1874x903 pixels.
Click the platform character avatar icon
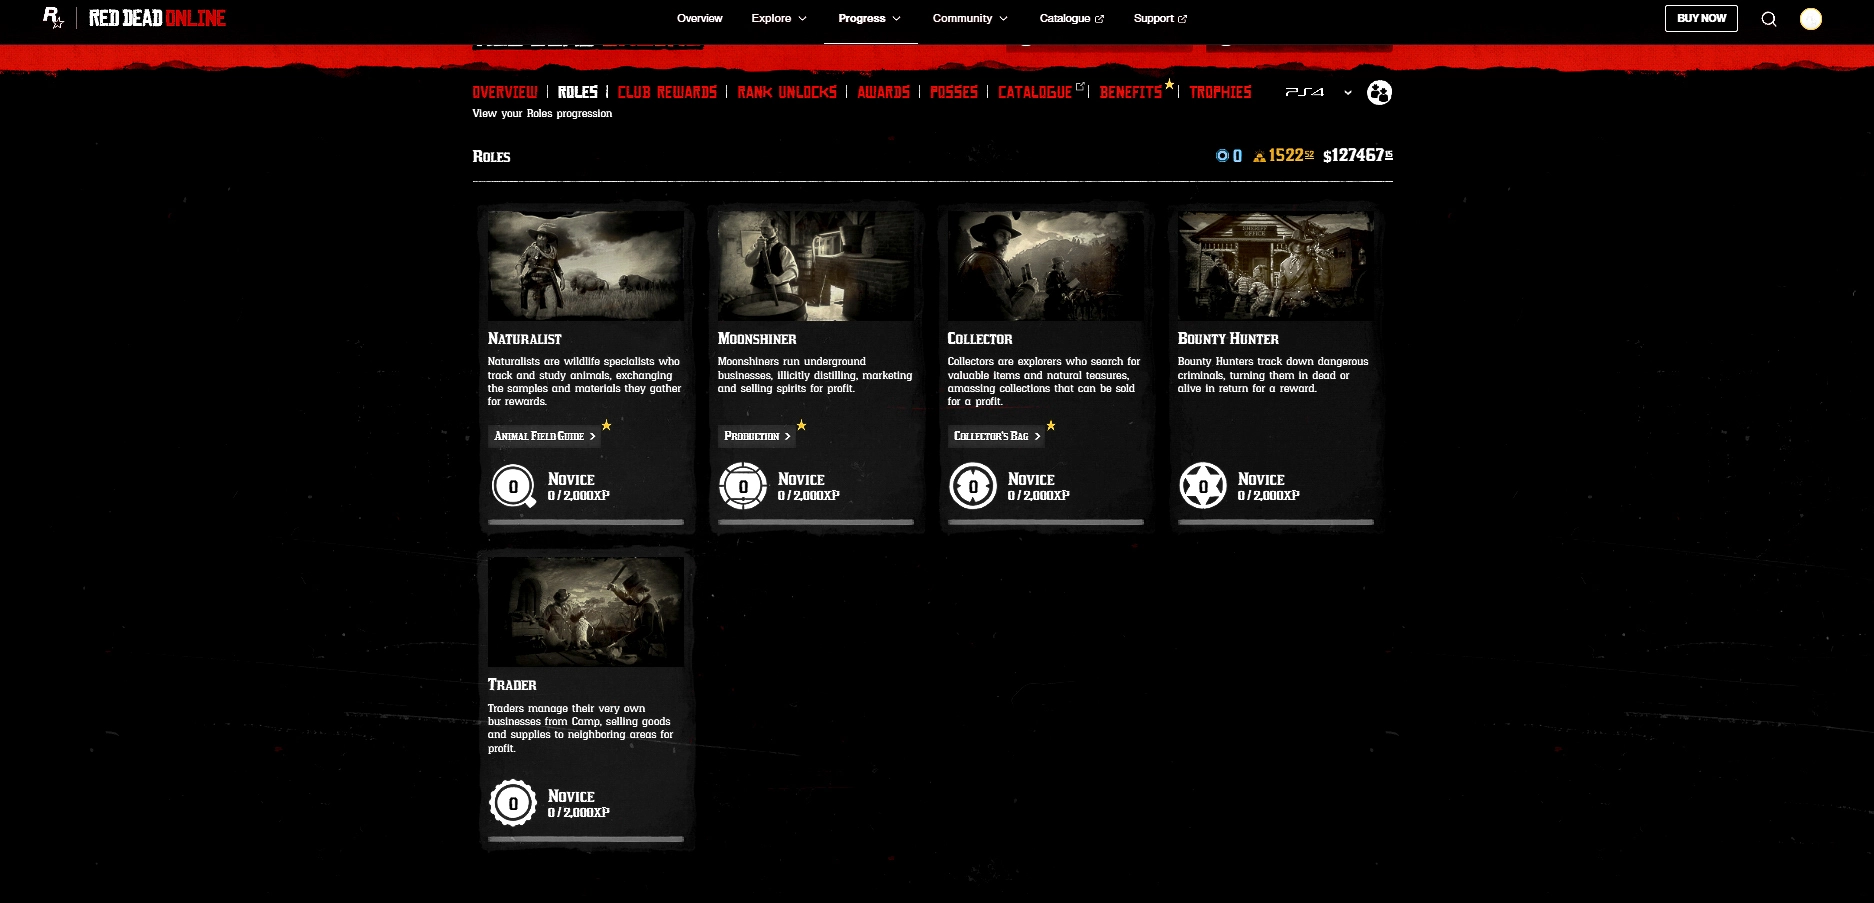(x=1379, y=92)
